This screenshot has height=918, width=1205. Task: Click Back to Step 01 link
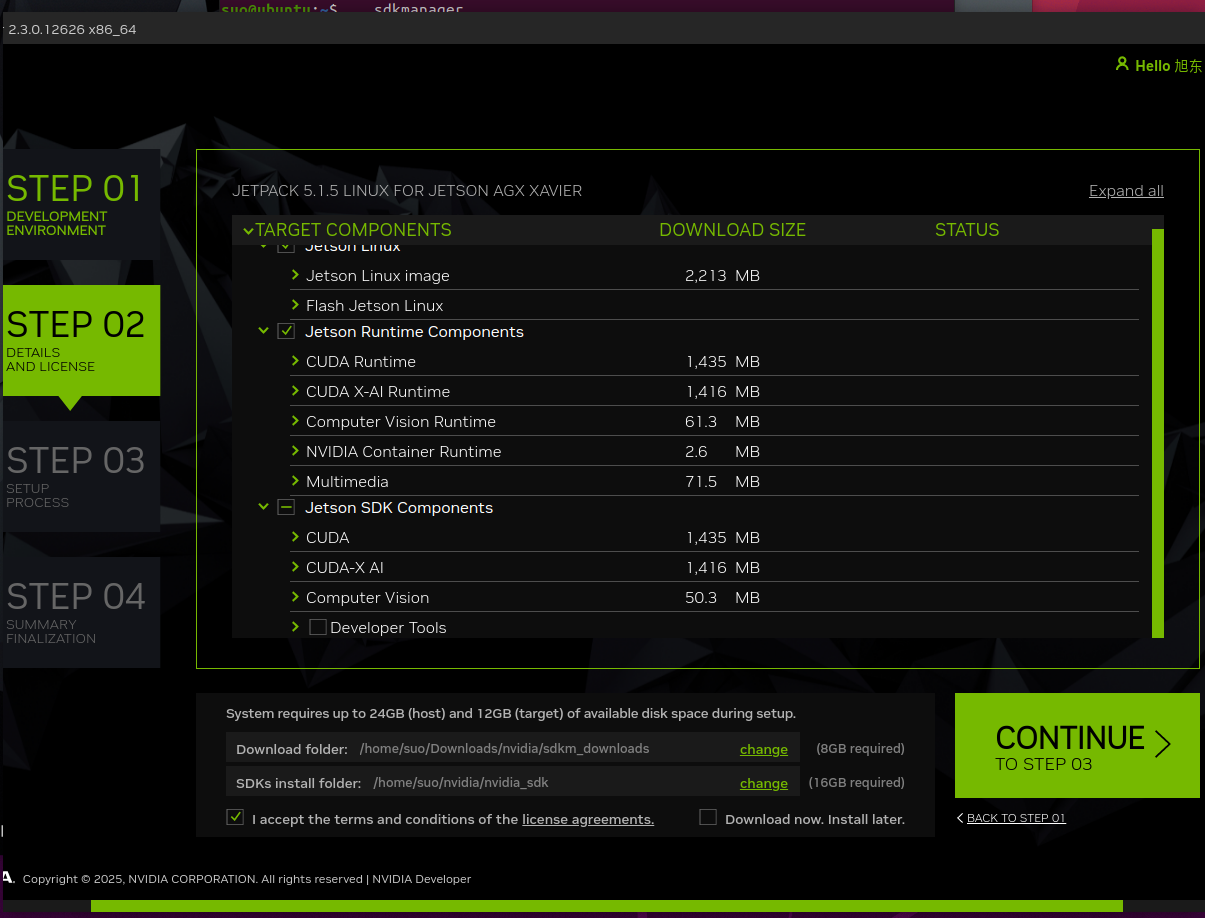(1016, 818)
